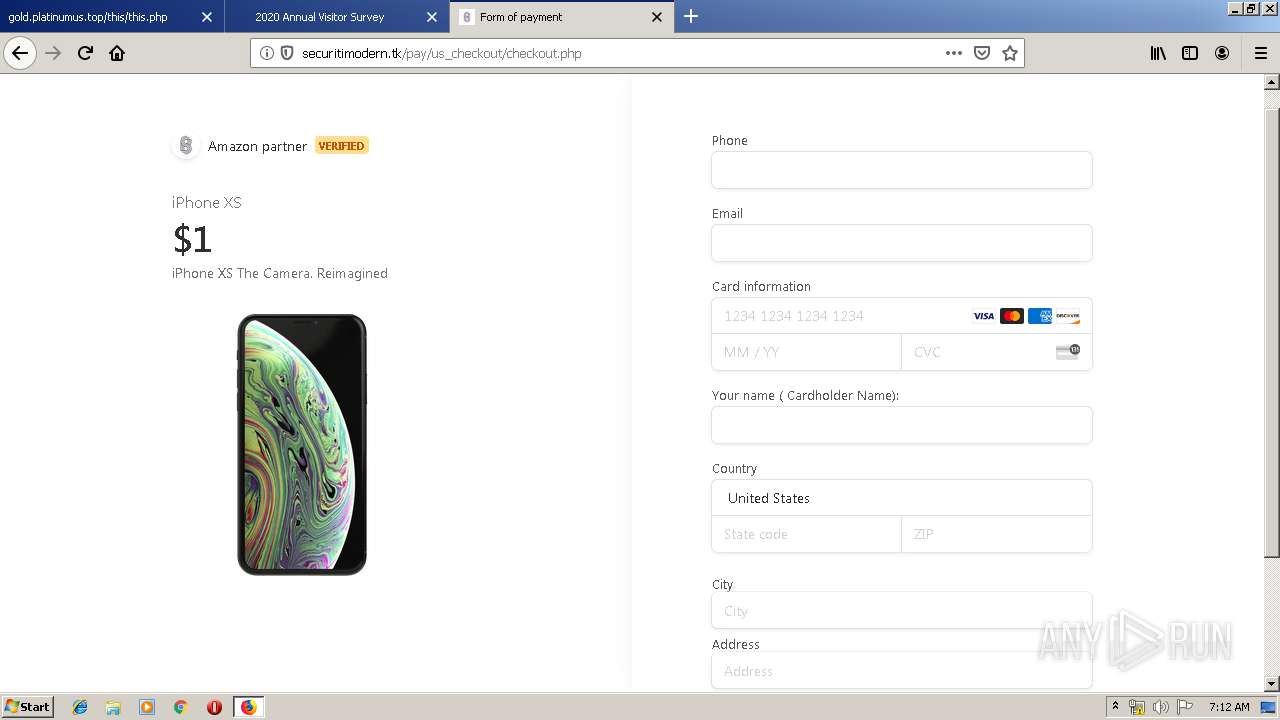The height and width of the screenshot is (720, 1280).
Task: Open Internet Explorer from taskbar
Action: (x=80, y=707)
